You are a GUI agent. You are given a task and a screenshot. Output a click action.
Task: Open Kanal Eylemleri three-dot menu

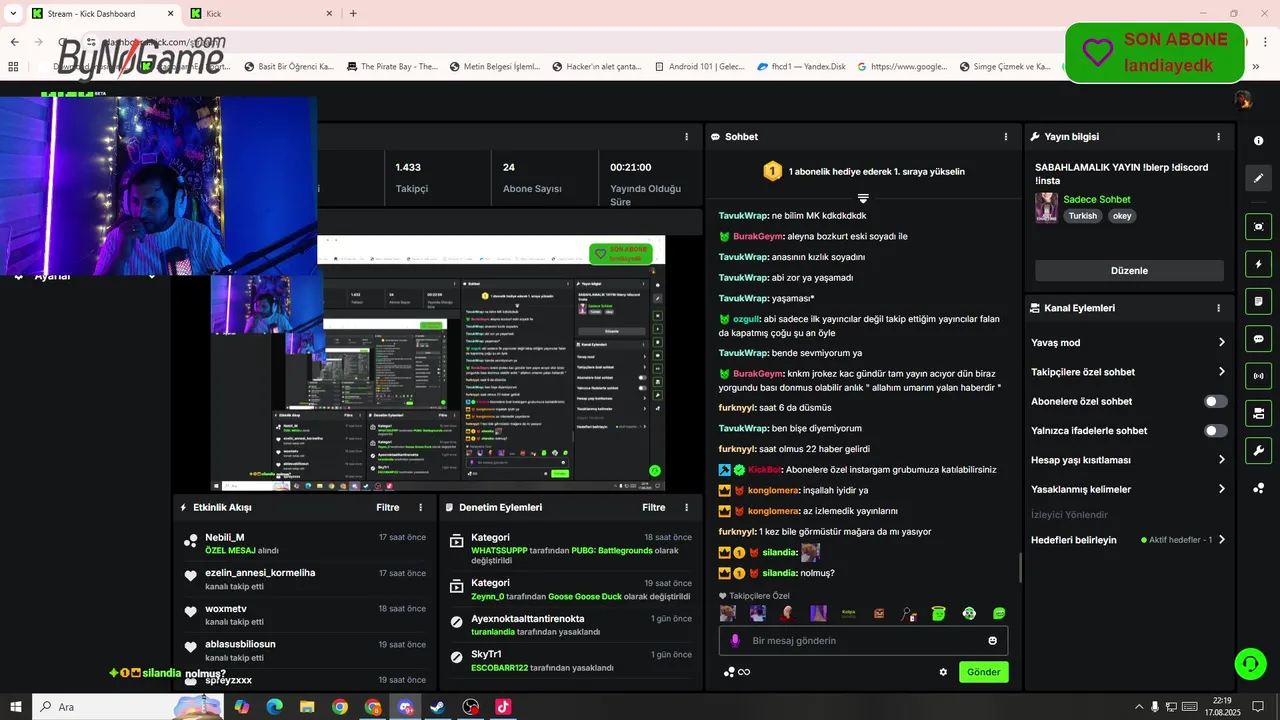1218,308
